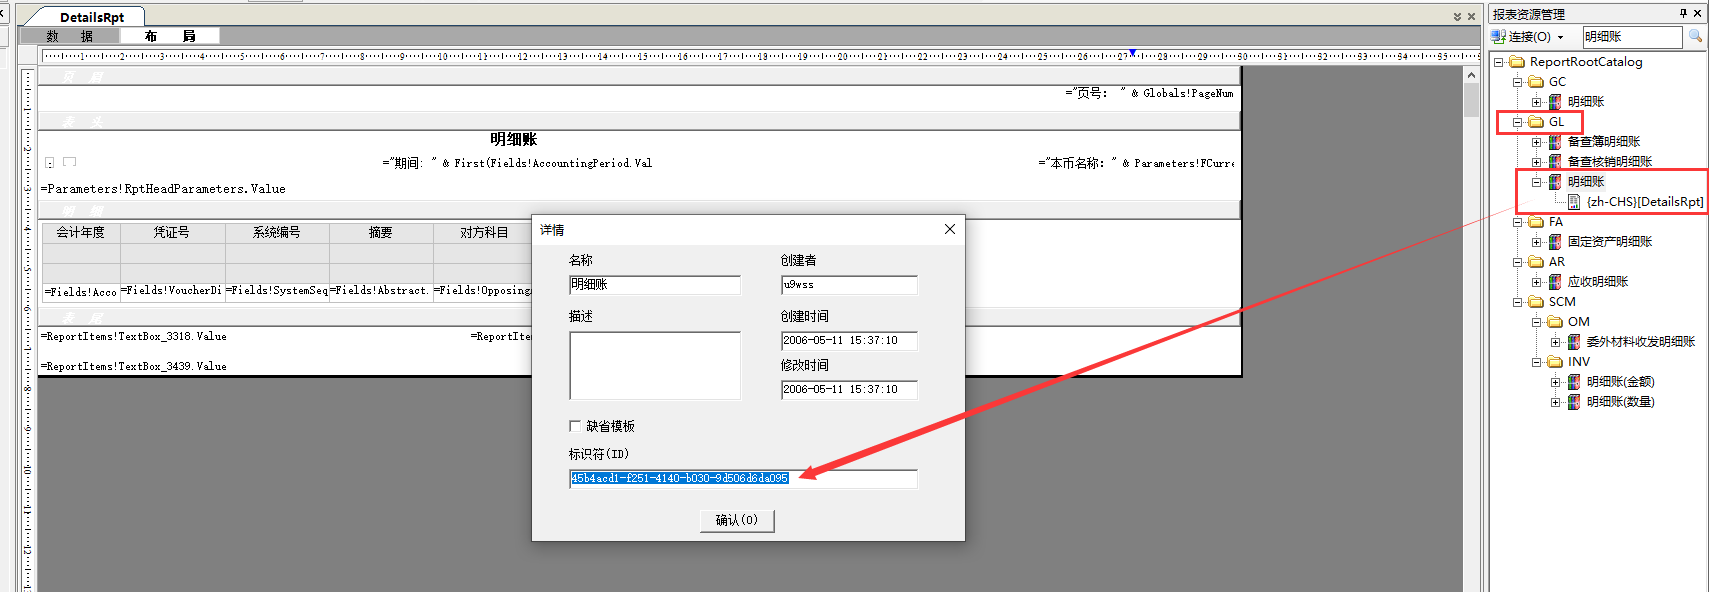Click the 备查簿明细账 report icon
The height and width of the screenshot is (592, 1709).
pos(1555,141)
